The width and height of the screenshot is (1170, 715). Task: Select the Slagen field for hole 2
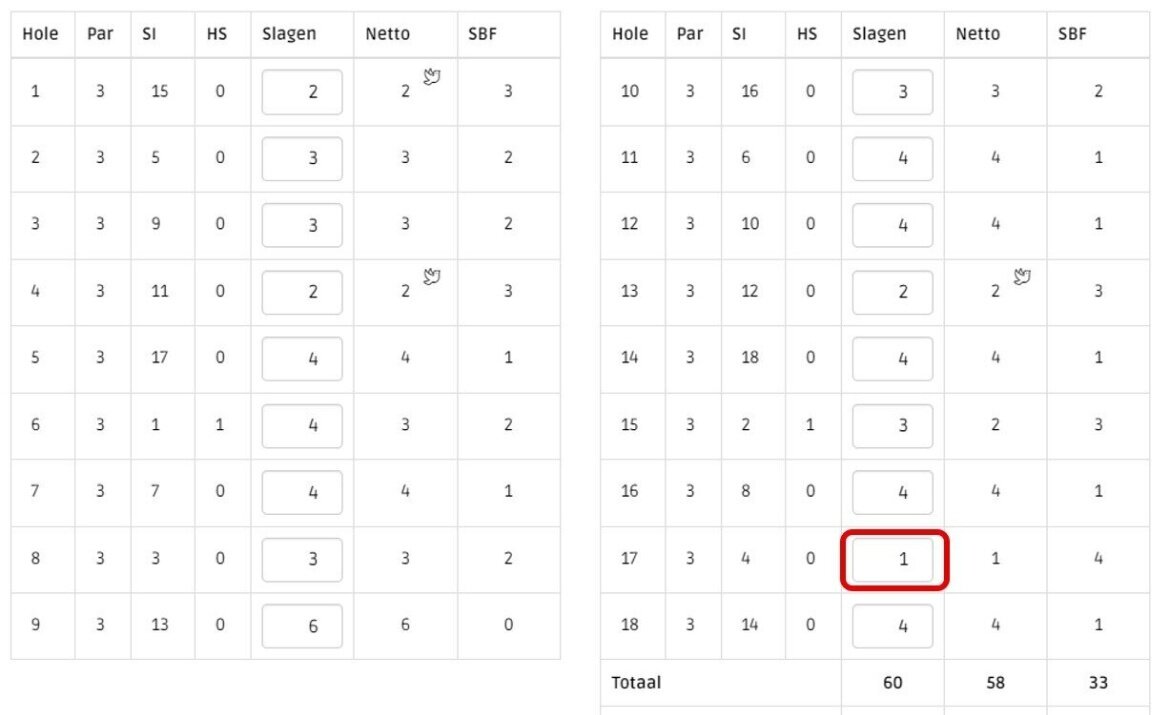(302, 158)
